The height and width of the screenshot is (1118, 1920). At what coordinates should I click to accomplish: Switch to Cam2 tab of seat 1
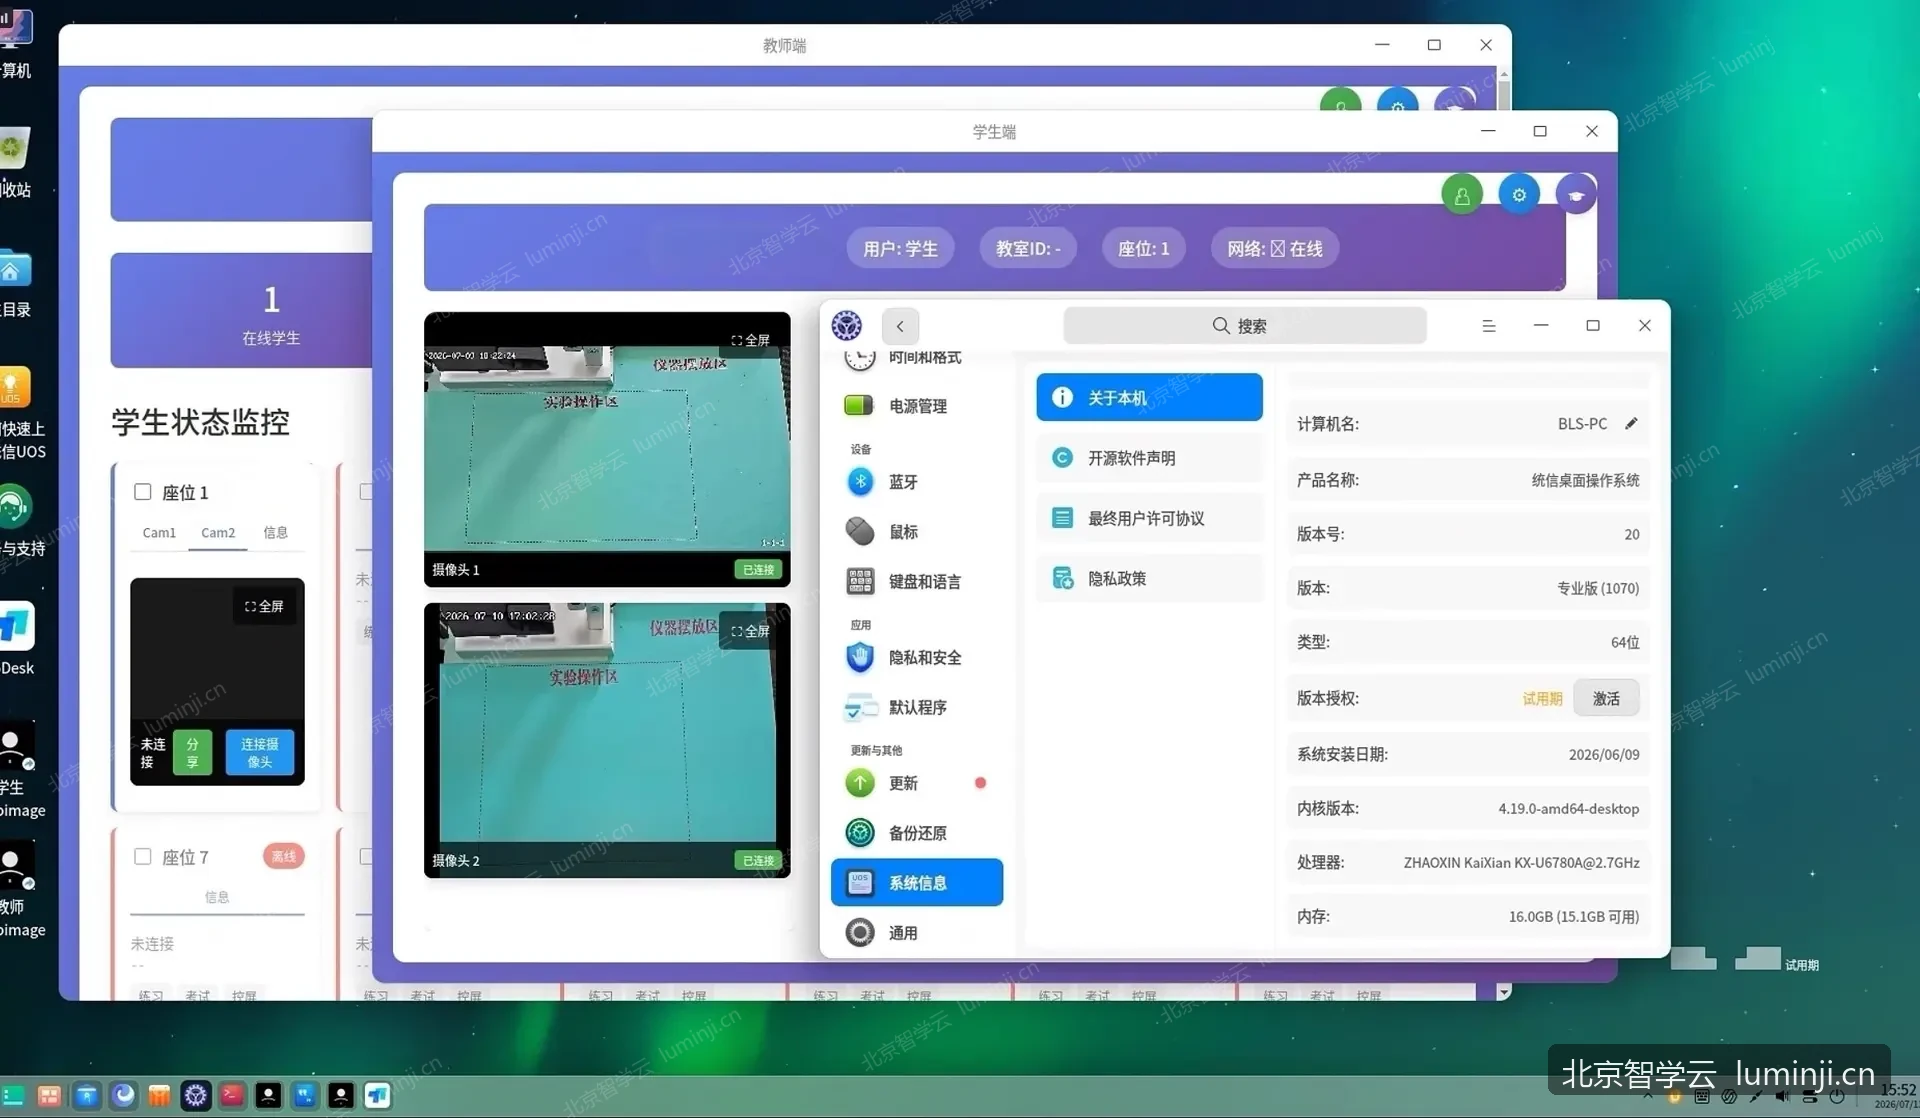click(x=218, y=533)
